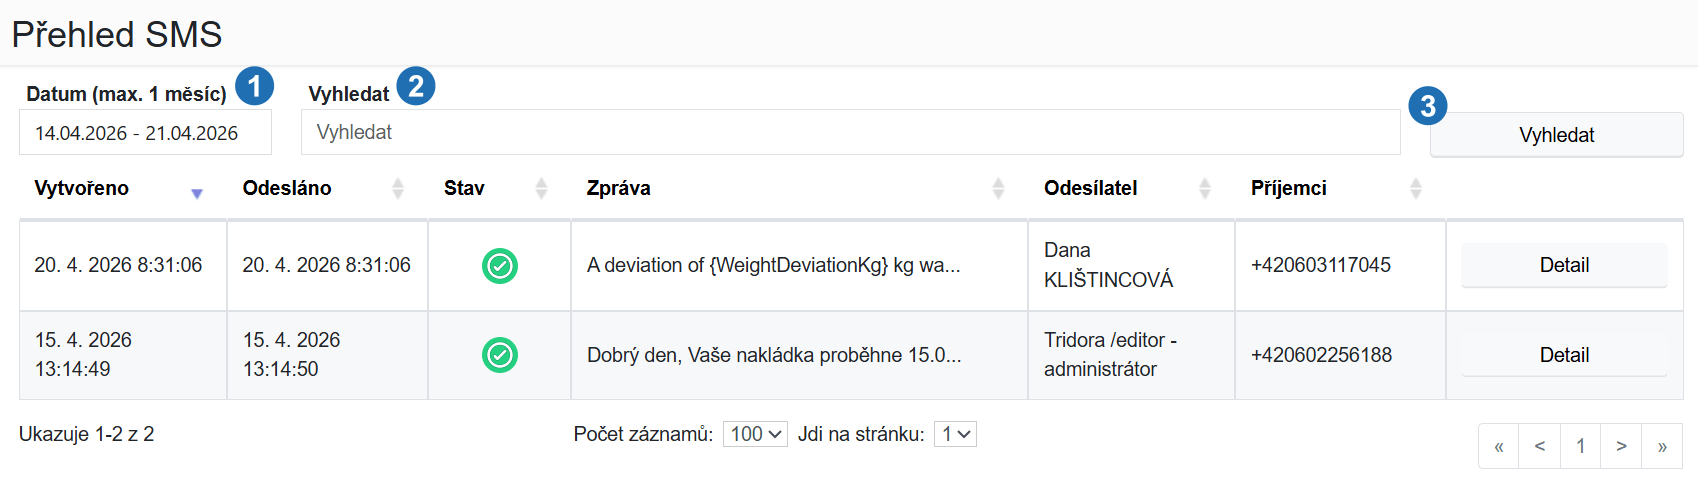1698x482 pixels.
Task: Click into the Vyhledat search text field
Action: pos(851,132)
